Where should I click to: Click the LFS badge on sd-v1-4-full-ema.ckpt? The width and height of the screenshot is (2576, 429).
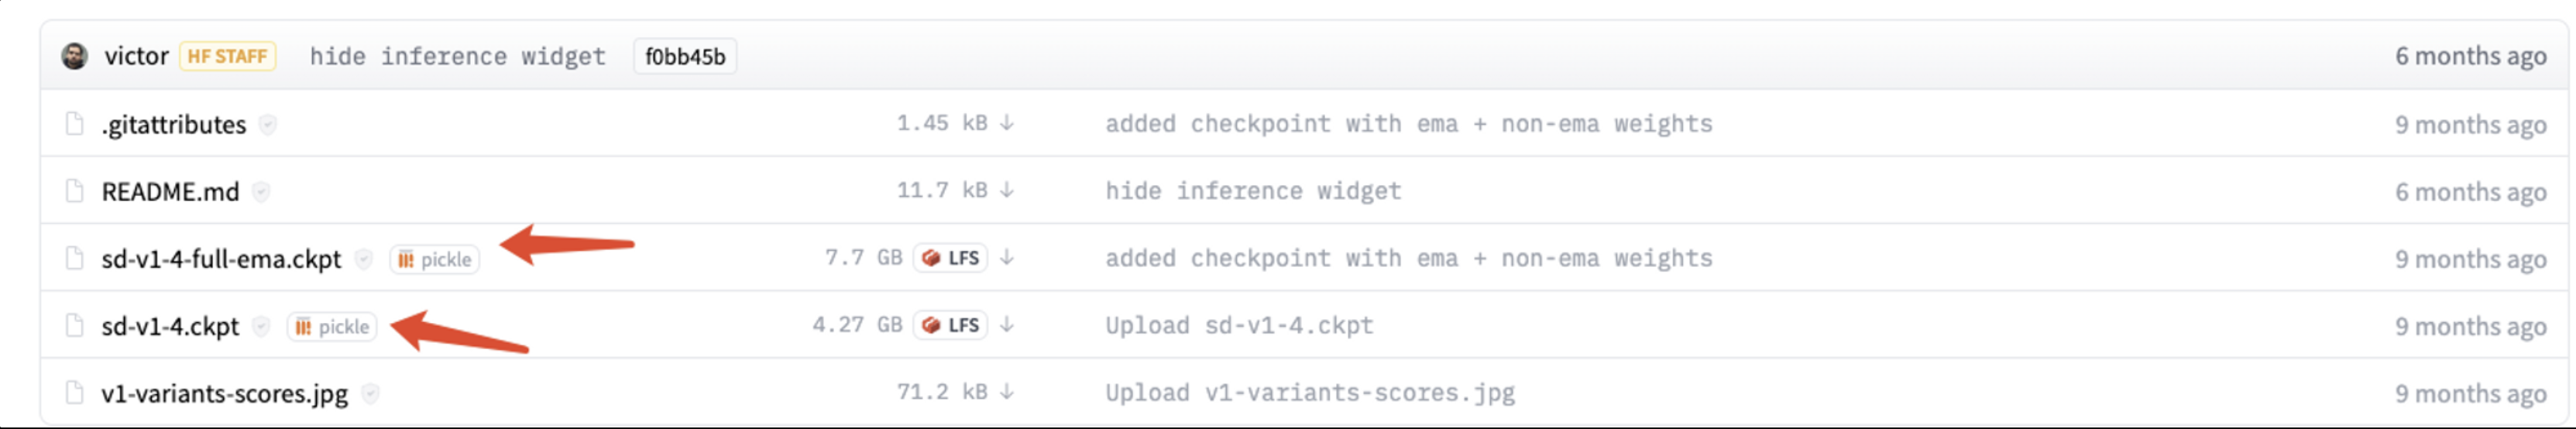coord(950,258)
